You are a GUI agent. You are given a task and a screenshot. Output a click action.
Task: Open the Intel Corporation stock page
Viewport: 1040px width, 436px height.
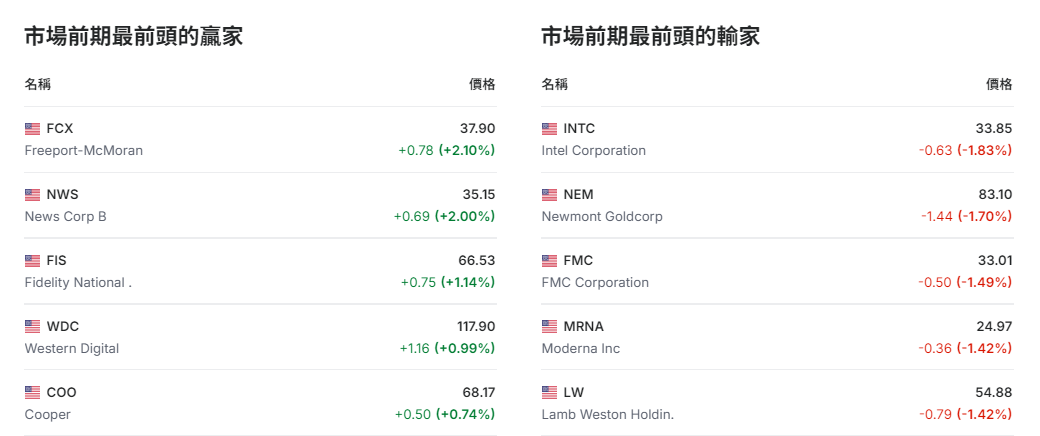594,151
